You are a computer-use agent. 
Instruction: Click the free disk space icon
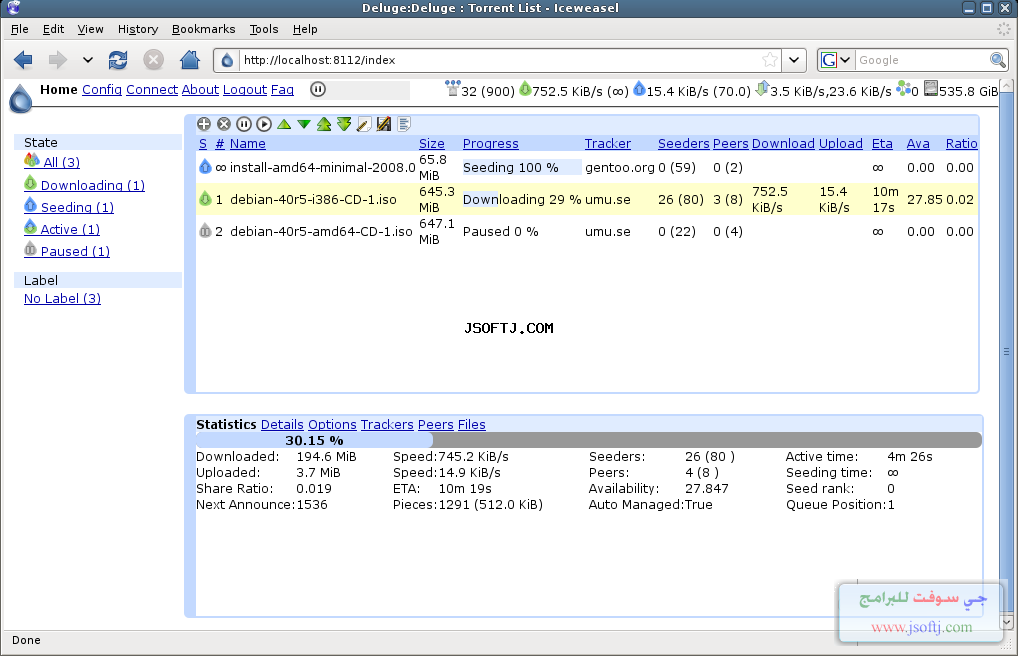point(931,88)
